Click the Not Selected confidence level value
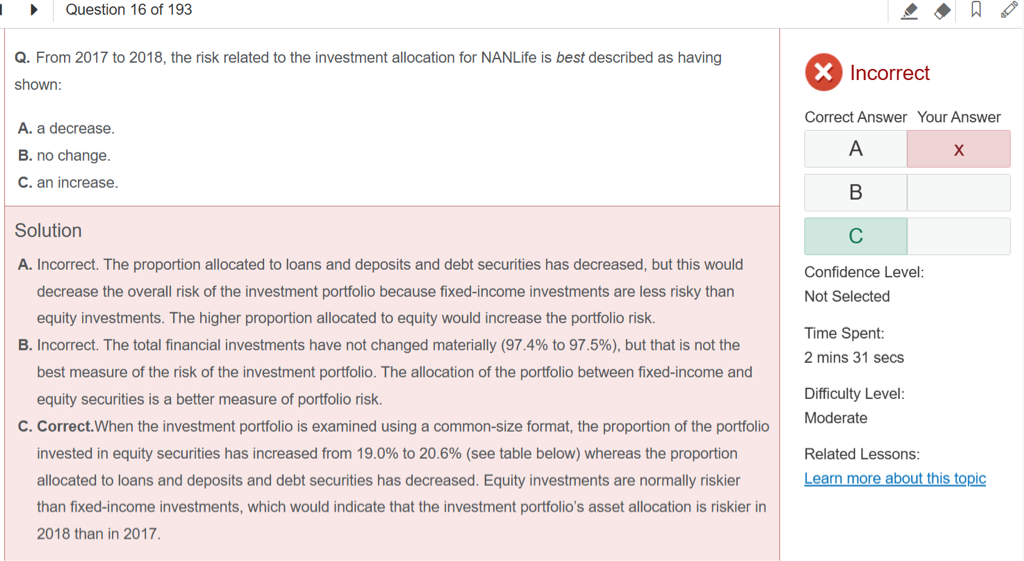This screenshot has width=1024, height=561. pyautogui.click(x=846, y=296)
